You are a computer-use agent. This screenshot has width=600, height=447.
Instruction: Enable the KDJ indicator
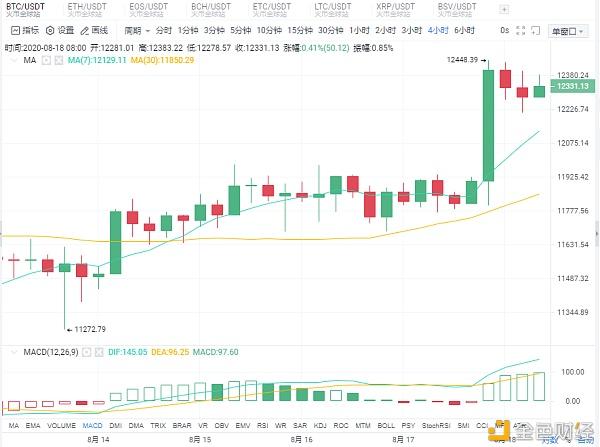(320, 426)
